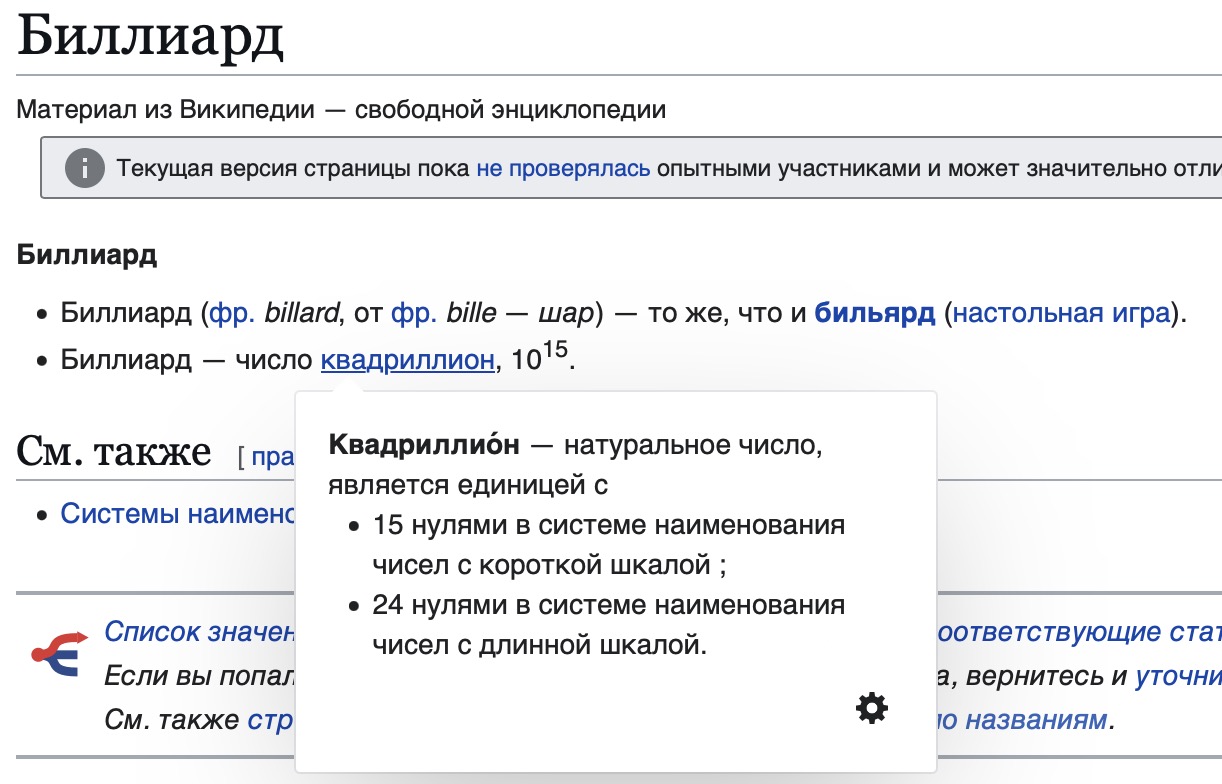Click the info icon in the review notice
This screenshot has height=784, width=1222.
tap(85, 167)
